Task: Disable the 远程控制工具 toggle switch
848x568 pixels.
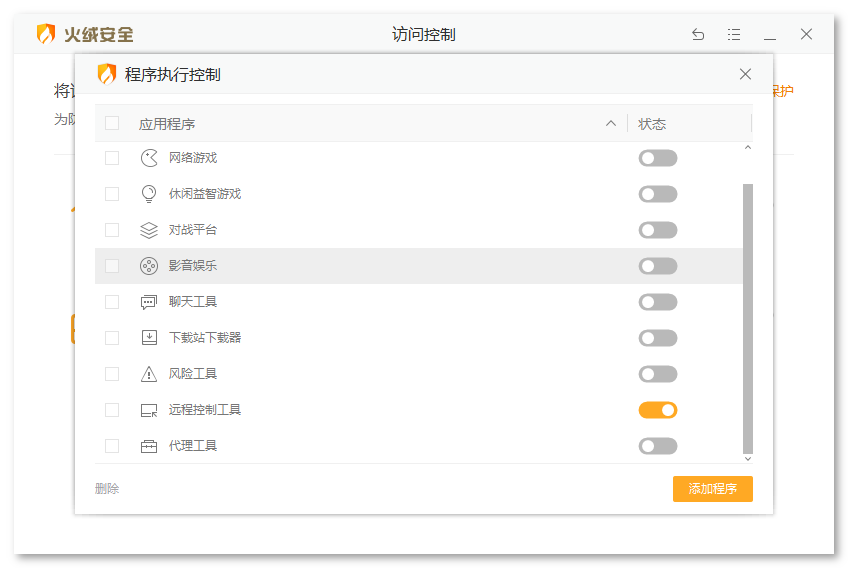Action: tap(658, 410)
